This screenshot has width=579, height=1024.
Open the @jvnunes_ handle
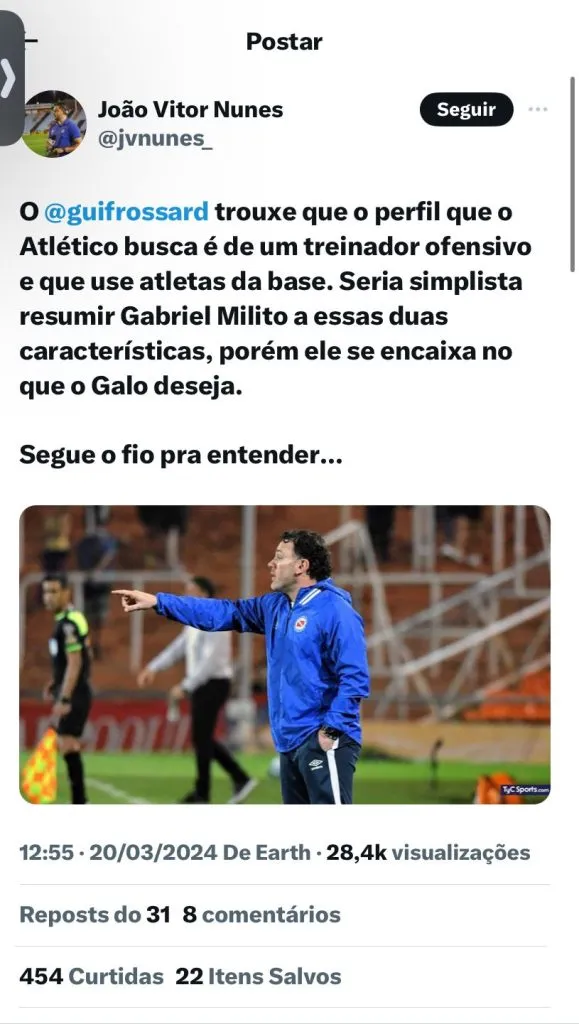[x=155, y=140]
